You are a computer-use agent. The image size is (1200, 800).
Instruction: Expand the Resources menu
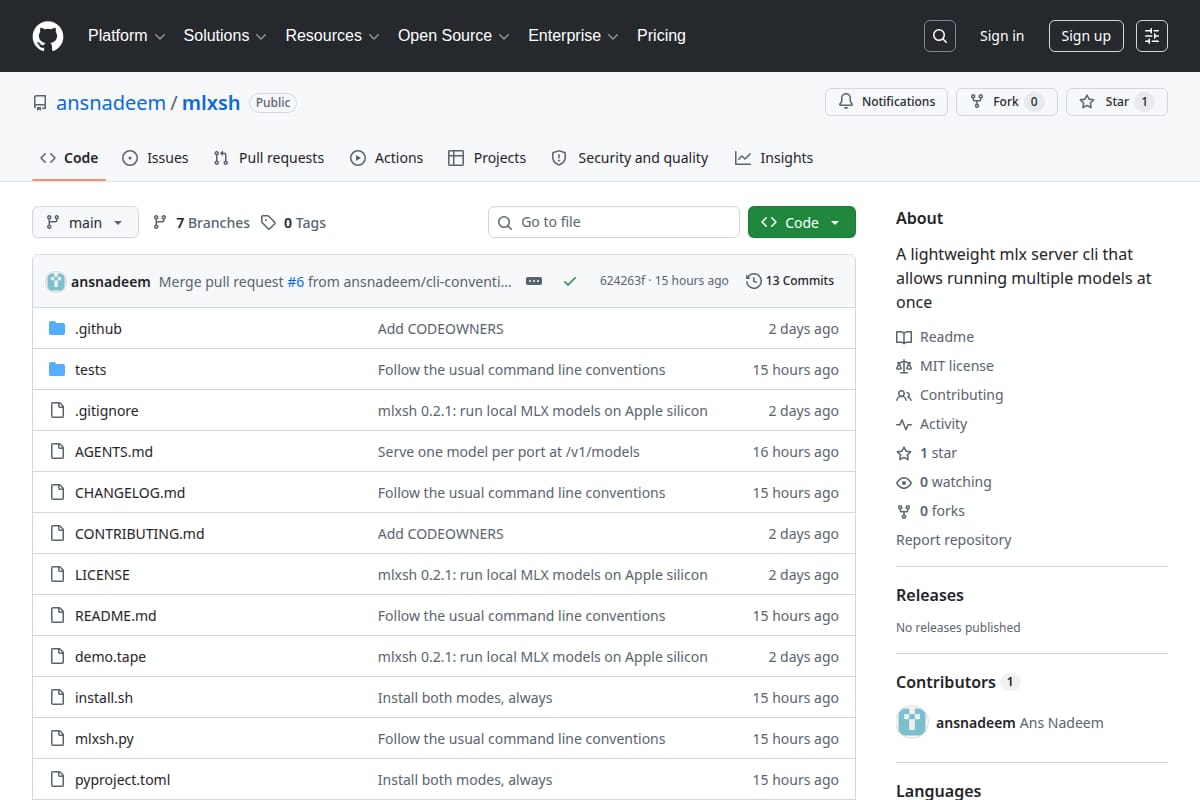[332, 36]
